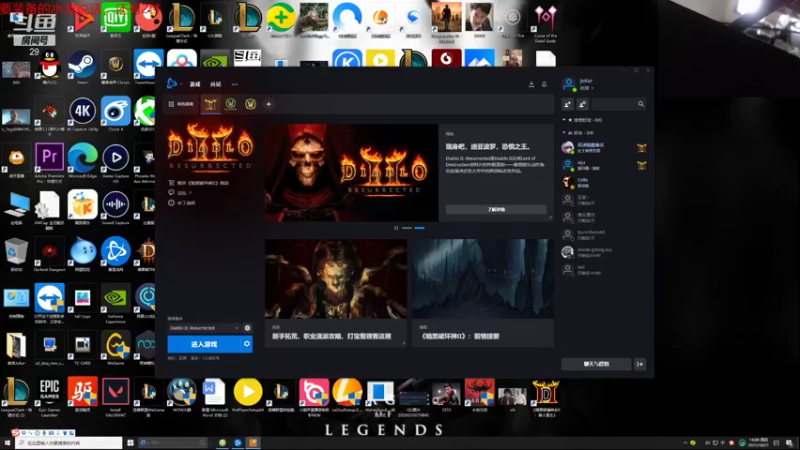This screenshot has width=800, height=450.
Task: Open the downloads icon in Battle.net
Action: tap(531, 84)
